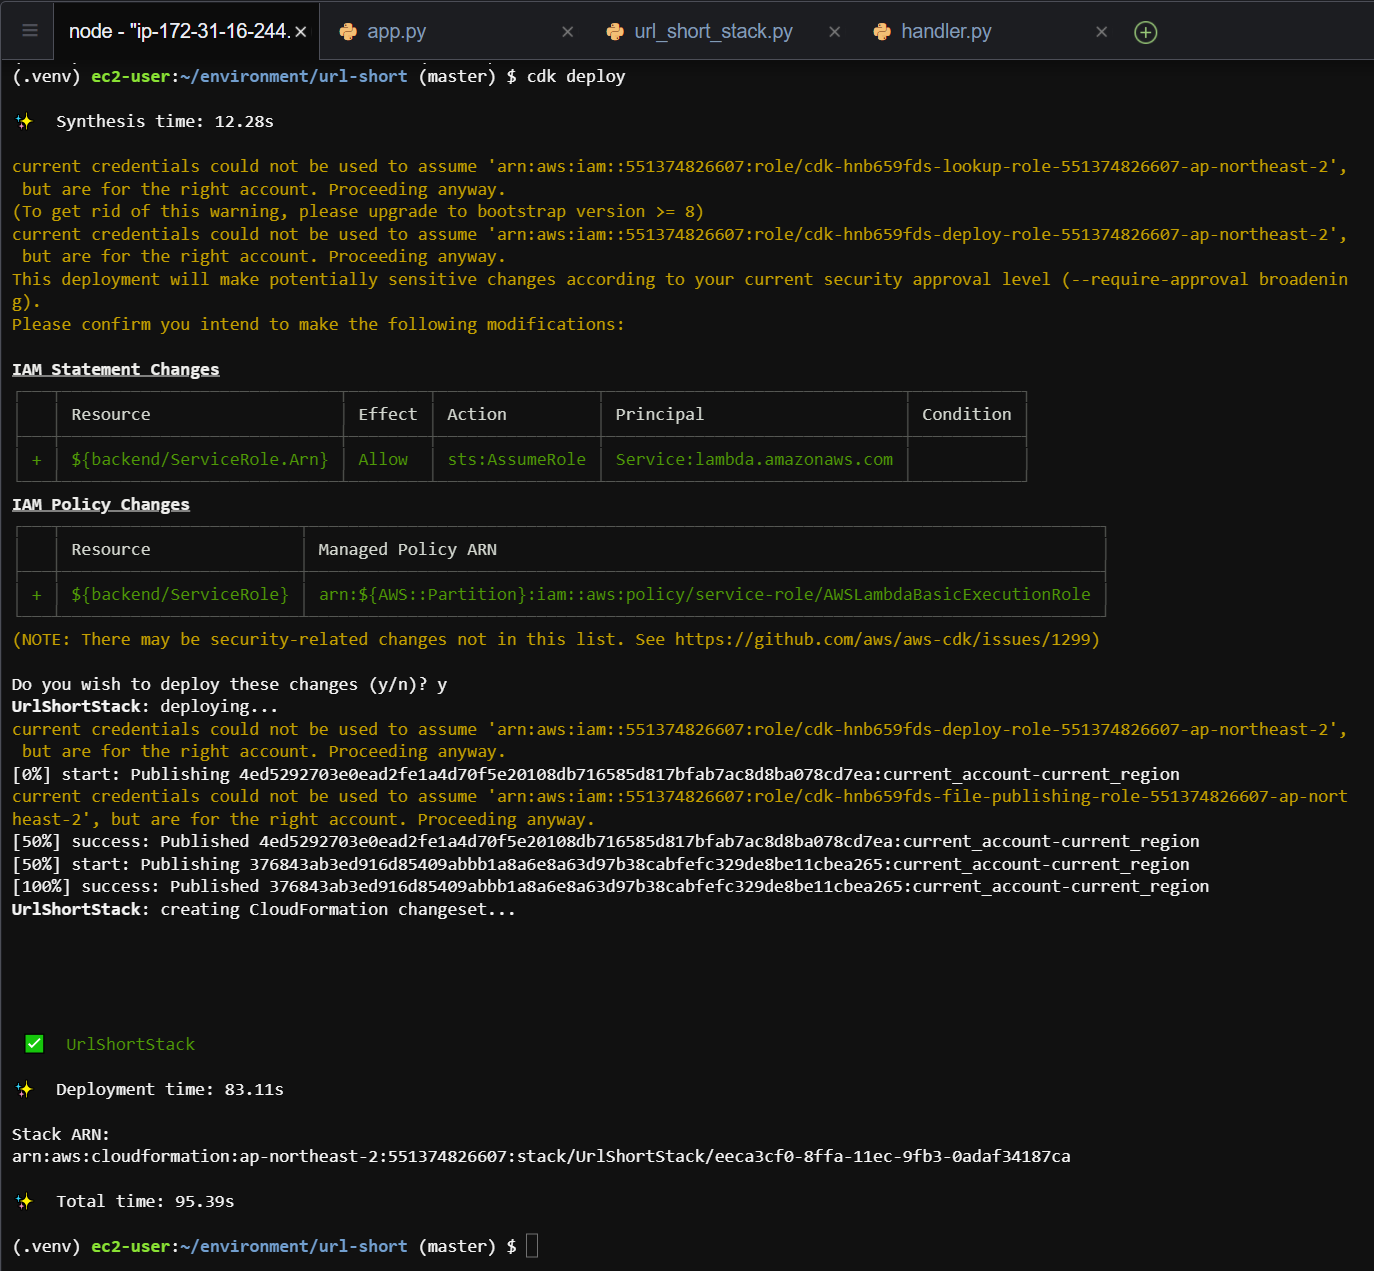This screenshot has height=1271, width=1374.
Task: Click the 'Total time: 95.39s' text
Action: [145, 1201]
